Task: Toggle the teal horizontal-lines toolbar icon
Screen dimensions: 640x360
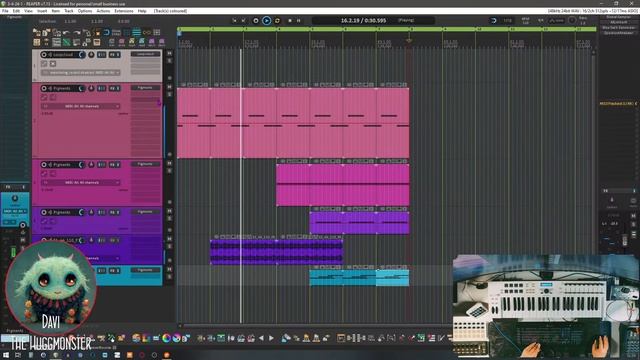Action: coord(137,32)
